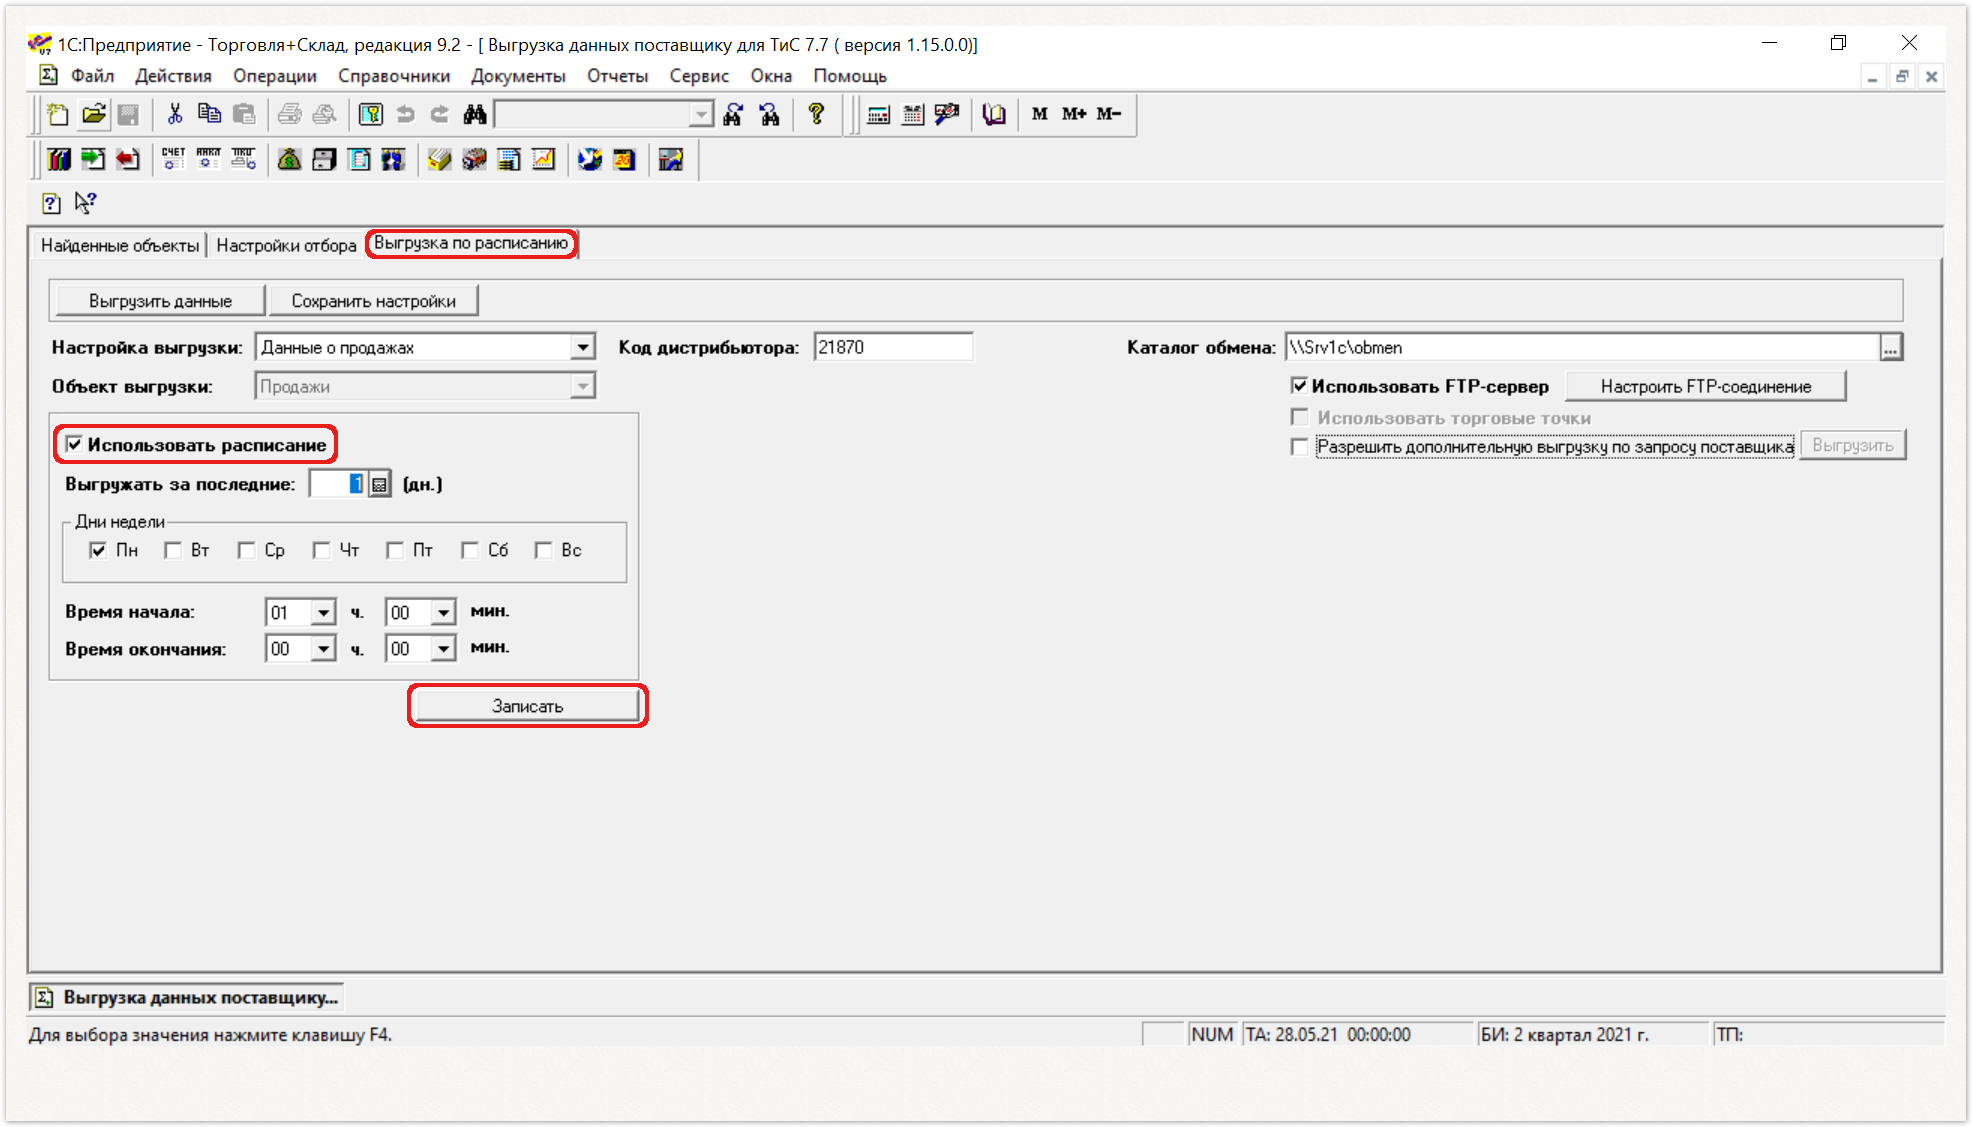Click the date 26 calendar icon
The height and width of the screenshot is (1127, 1972).
(624, 160)
